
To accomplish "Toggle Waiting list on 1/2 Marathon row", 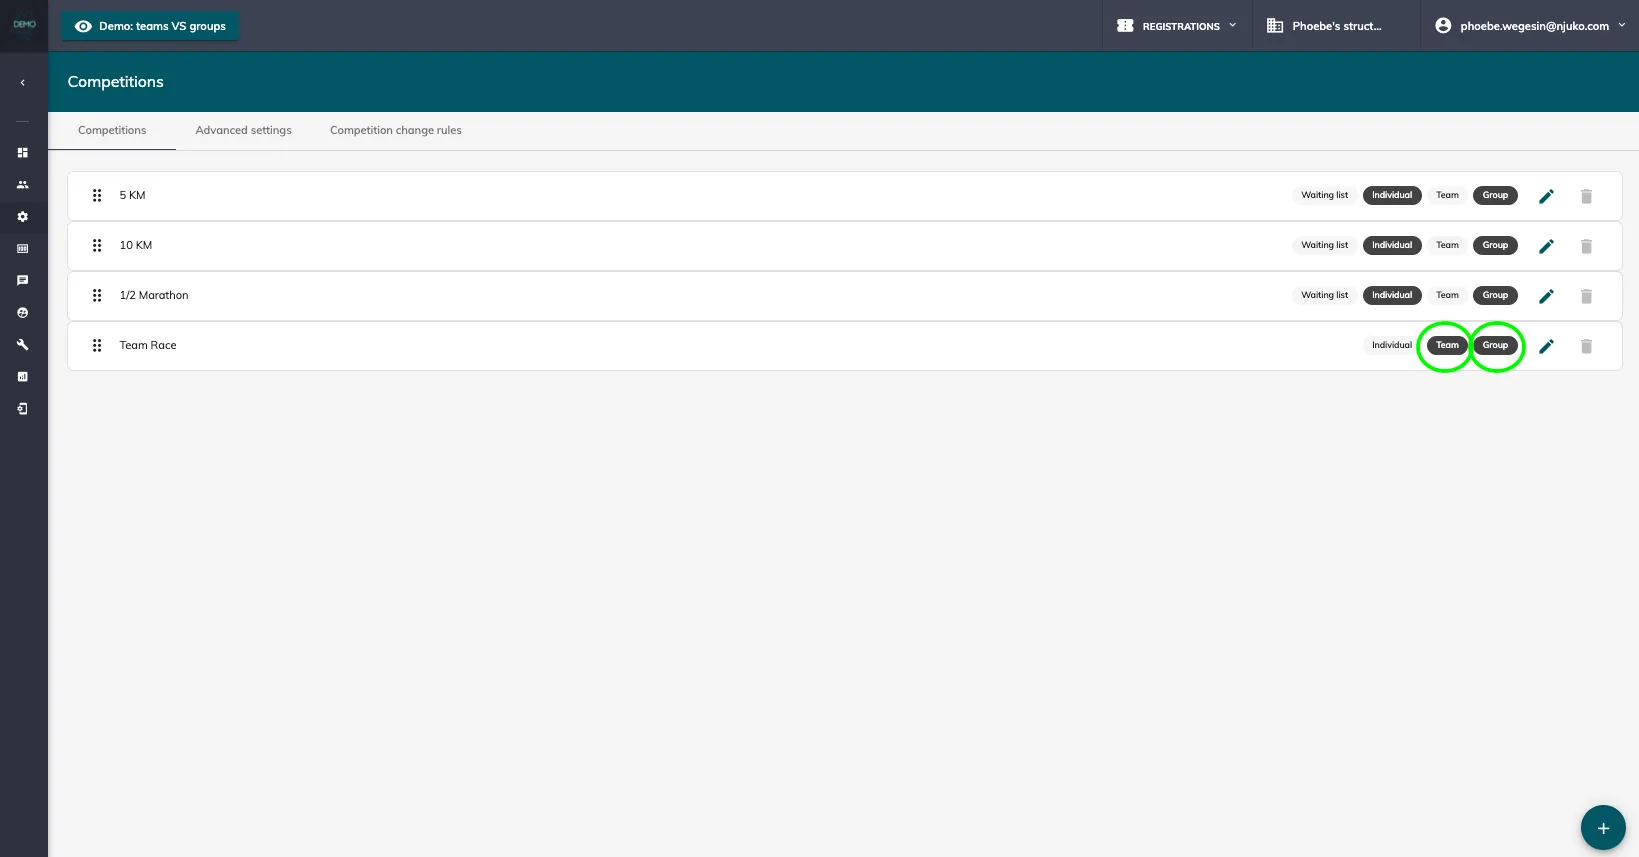I will click(1324, 296).
